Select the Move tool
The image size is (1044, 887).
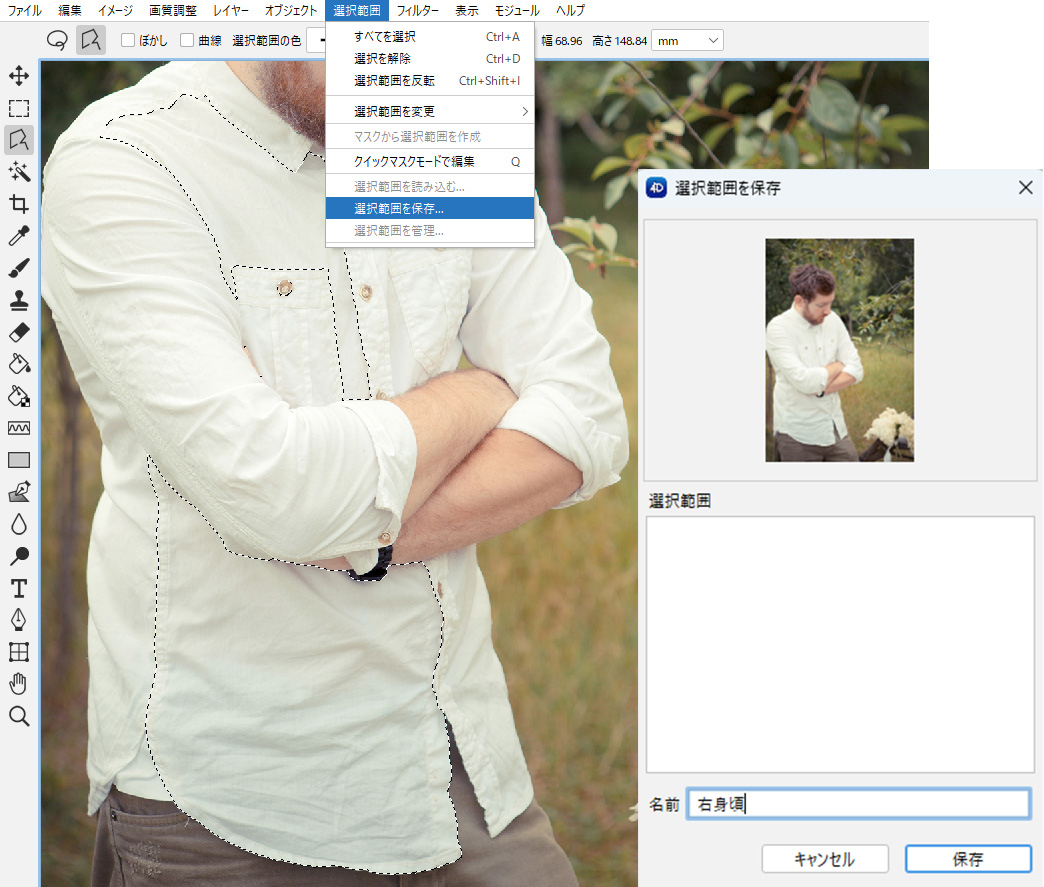click(19, 75)
